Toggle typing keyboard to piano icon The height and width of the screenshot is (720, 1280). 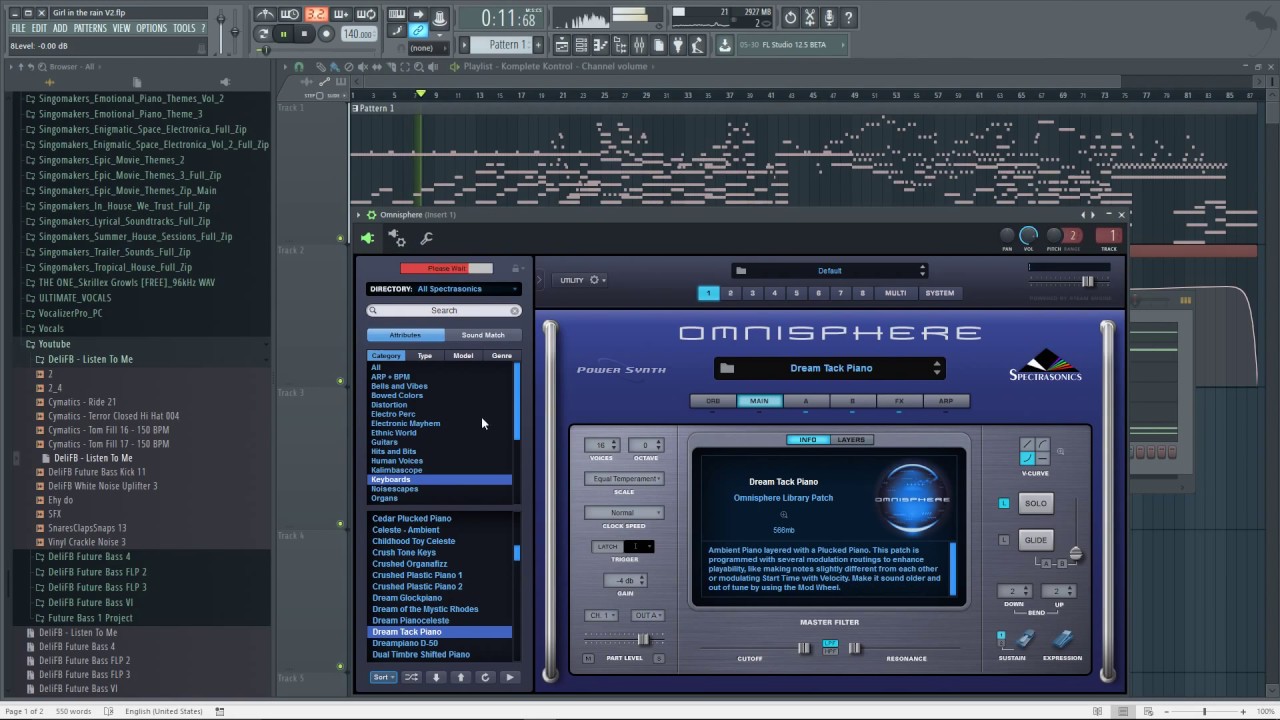pyautogui.click(x=397, y=14)
